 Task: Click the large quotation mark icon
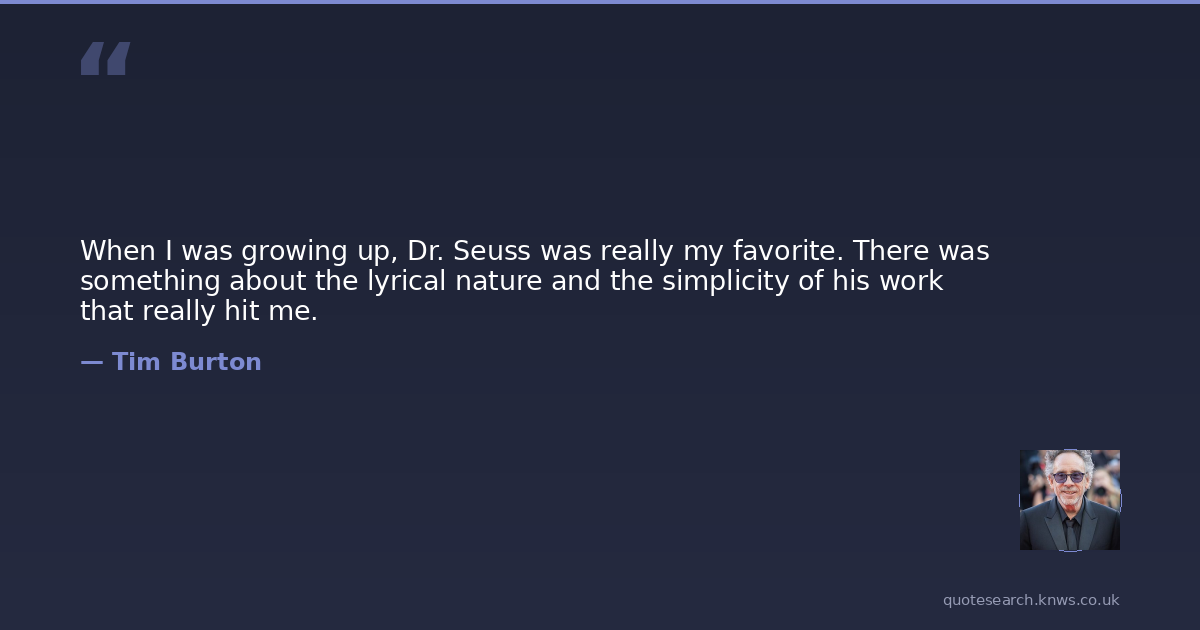[x=105, y=59]
